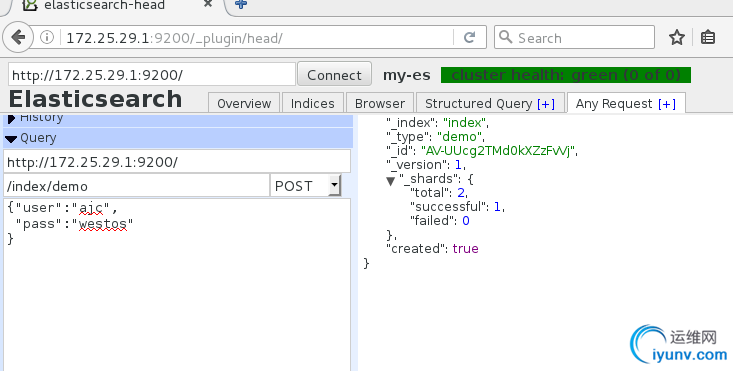The width and height of the screenshot is (733, 371).
Task: Open the bookmarks list icon
Action: point(708,37)
